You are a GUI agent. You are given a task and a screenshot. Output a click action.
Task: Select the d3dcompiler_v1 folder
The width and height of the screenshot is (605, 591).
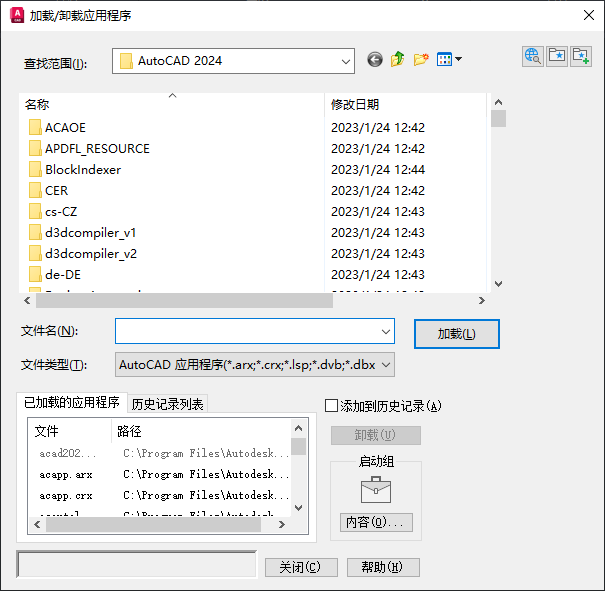coord(83,233)
